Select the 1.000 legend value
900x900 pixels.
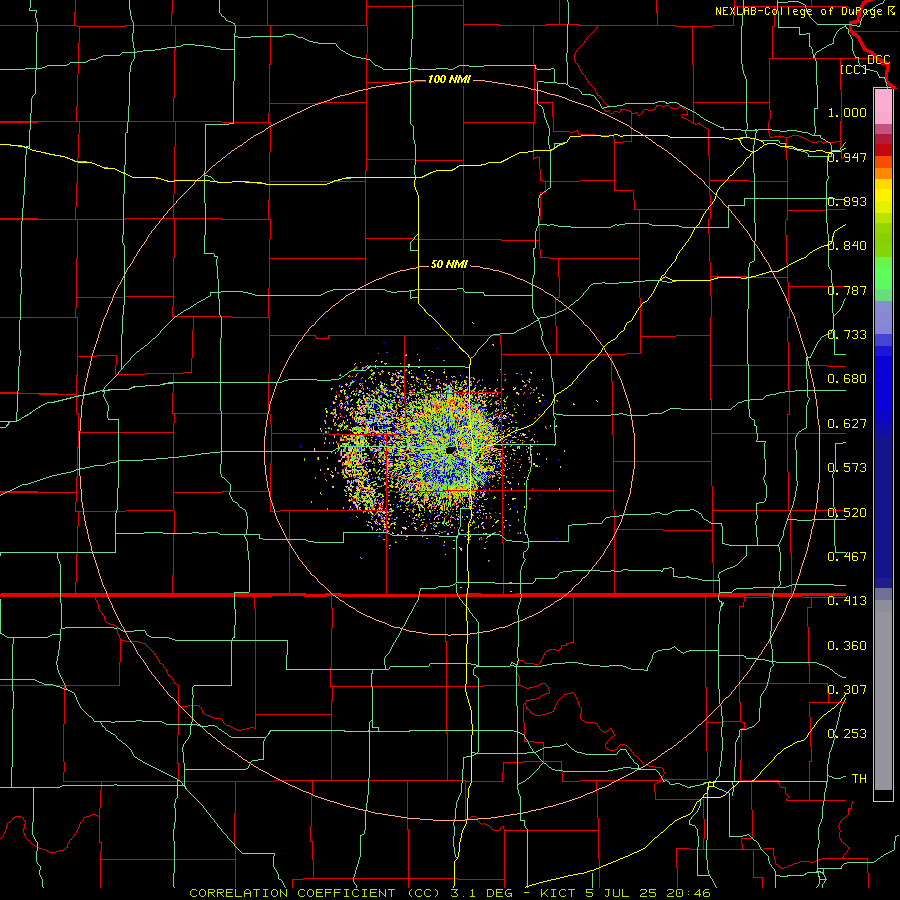[847, 112]
